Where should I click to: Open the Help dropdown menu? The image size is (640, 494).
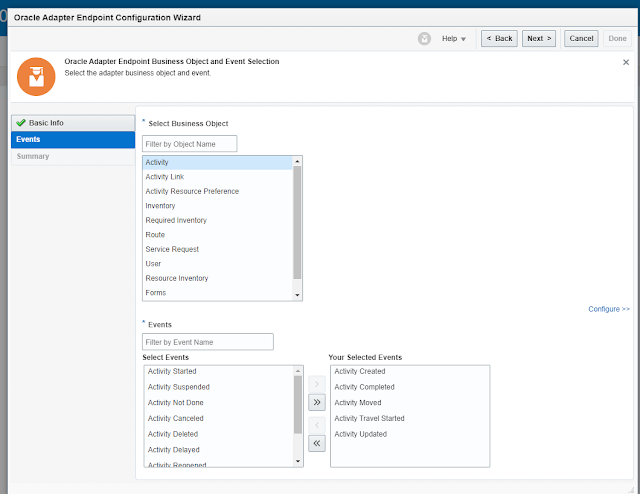(x=453, y=38)
